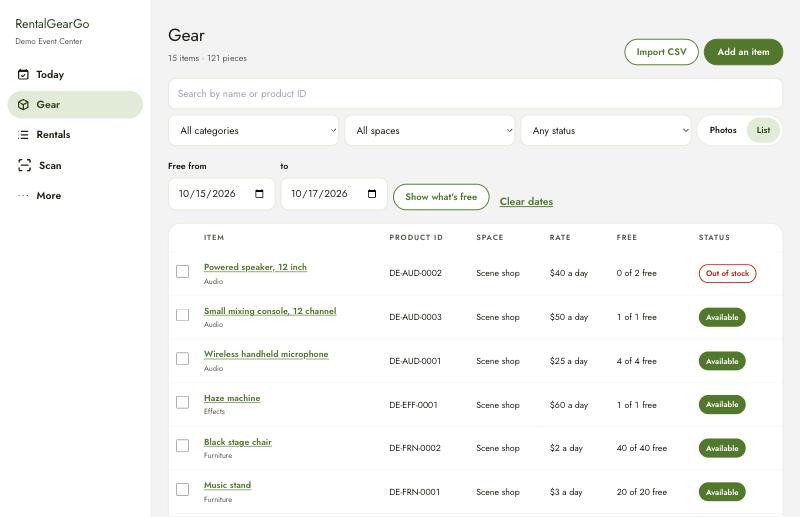Image resolution: width=800 pixels, height=517 pixels.
Task: Click the 40 of 40 free cell
Action: pyautogui.click(x=641, y=448)
